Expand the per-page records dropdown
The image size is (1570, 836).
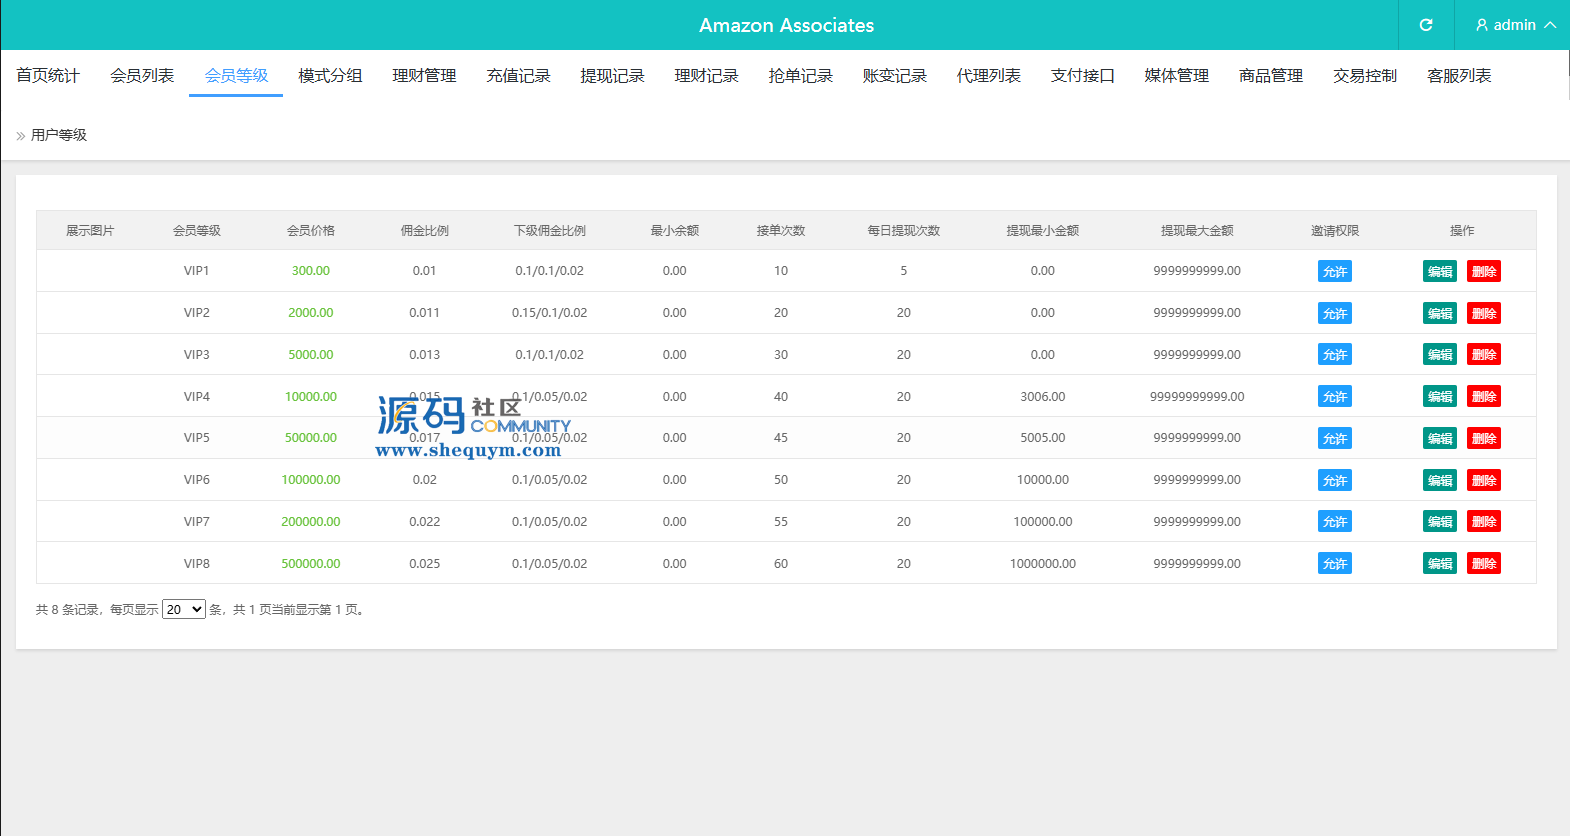coord(184,609)
